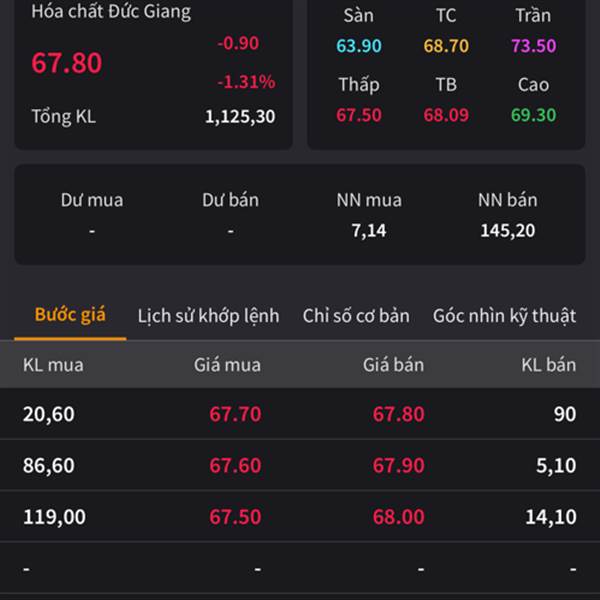The height and width of the screenshot is (600, 600).
Task: Tap the Cao high price 69.30
Action: tap(534, 115)
